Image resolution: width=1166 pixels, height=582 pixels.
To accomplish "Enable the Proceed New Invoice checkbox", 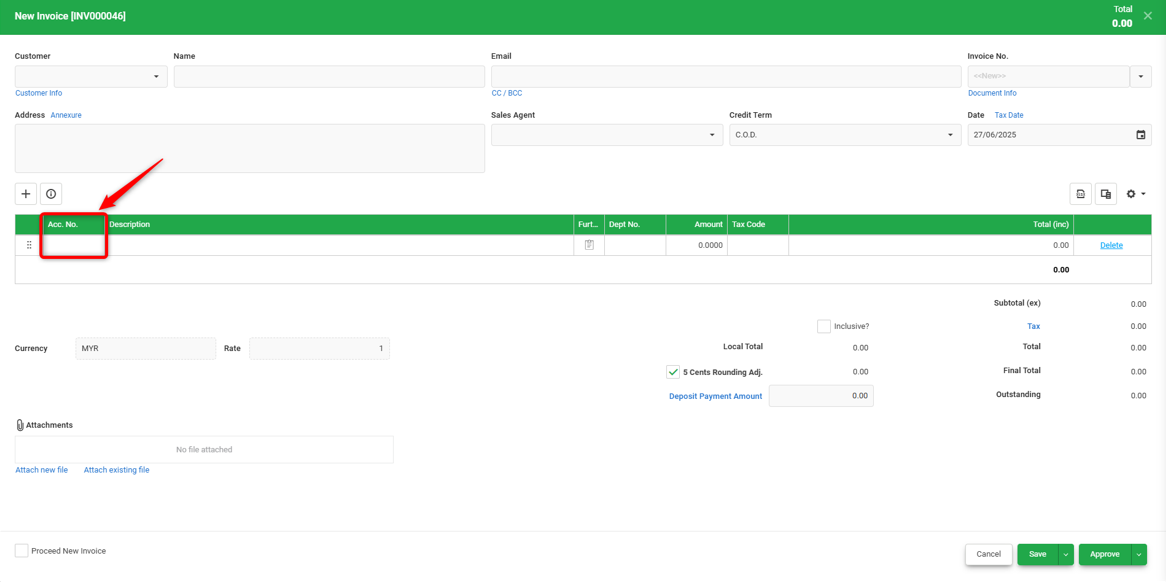I will coord(22,551).
